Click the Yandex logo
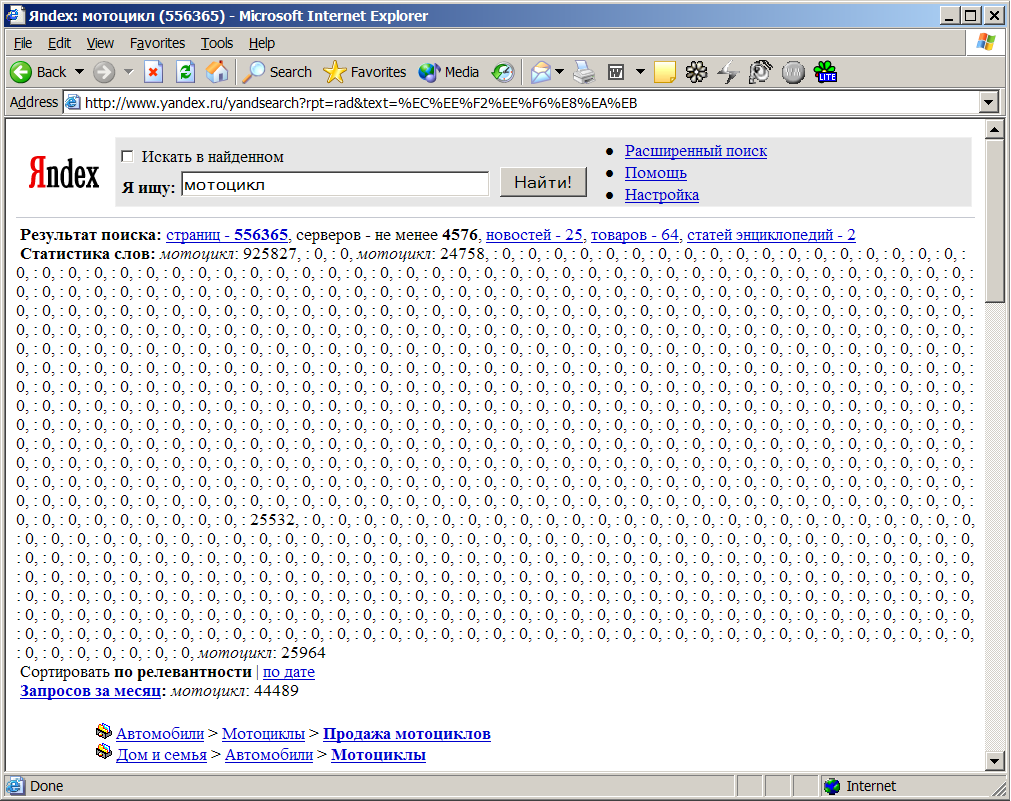 click(x=64, y=173)
